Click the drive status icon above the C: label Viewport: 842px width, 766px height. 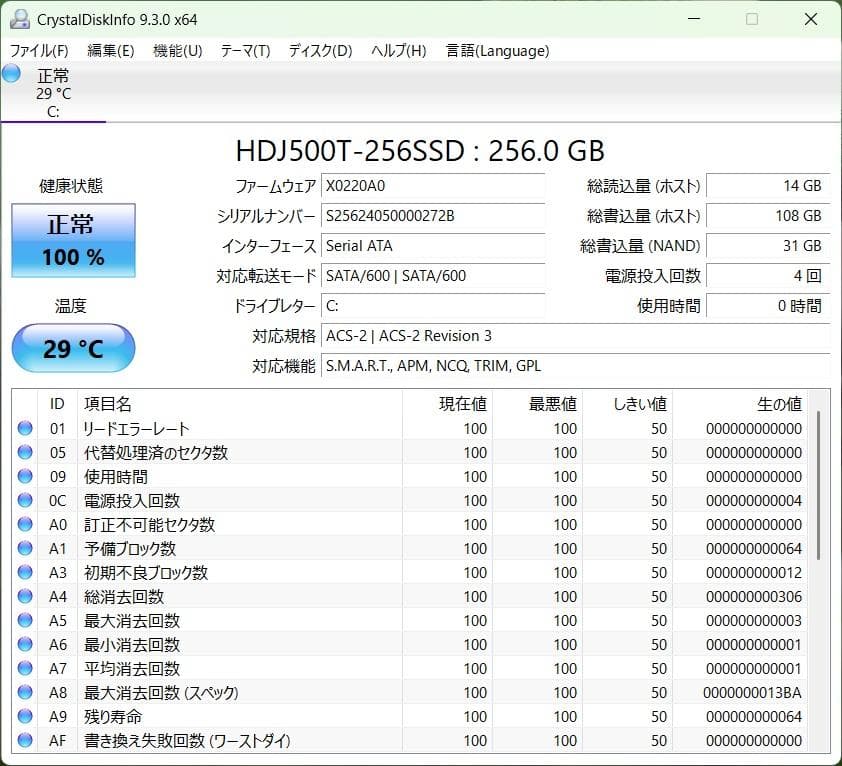point(11,73)
